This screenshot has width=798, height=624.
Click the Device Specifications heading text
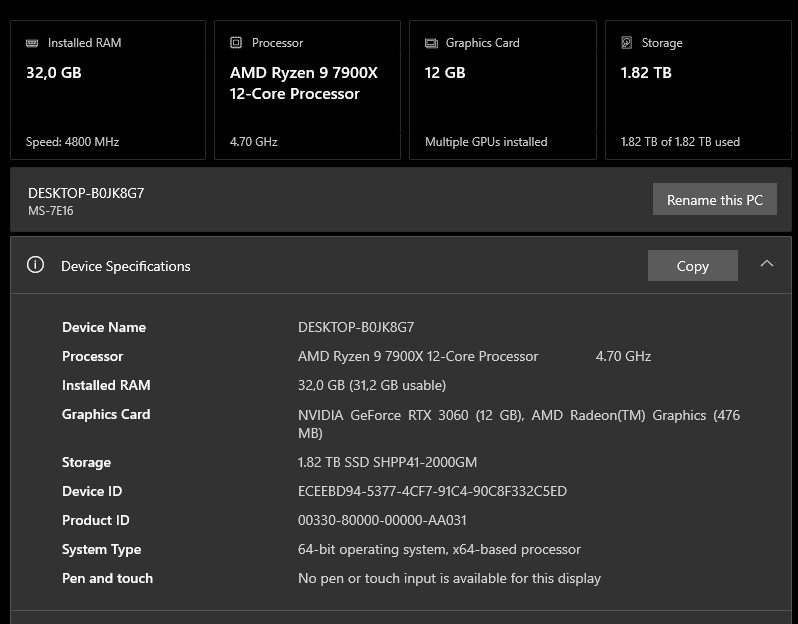coord(126,266)
